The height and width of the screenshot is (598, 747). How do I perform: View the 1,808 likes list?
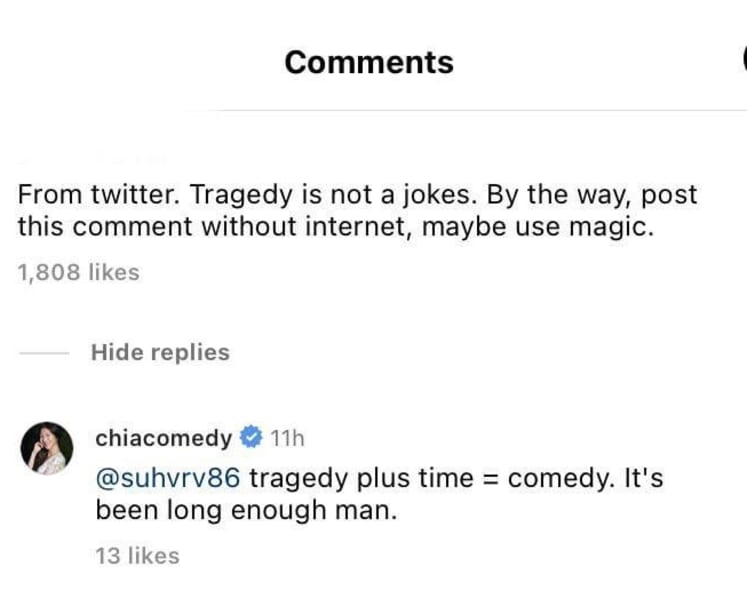pyautogui.click(x=79, y=273)
